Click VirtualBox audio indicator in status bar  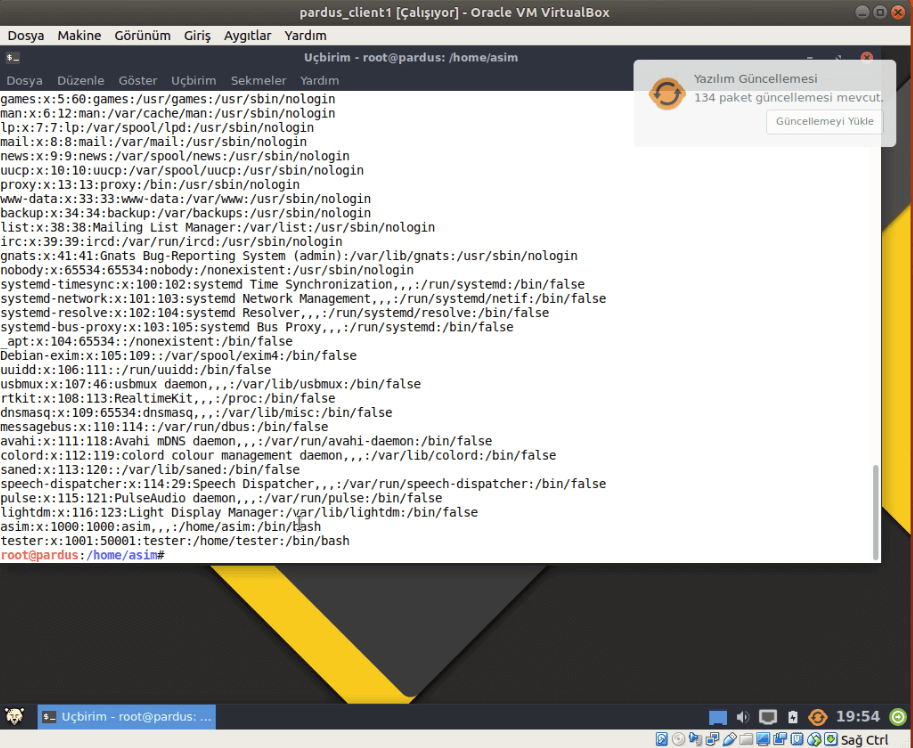click(x=695, y=739)
